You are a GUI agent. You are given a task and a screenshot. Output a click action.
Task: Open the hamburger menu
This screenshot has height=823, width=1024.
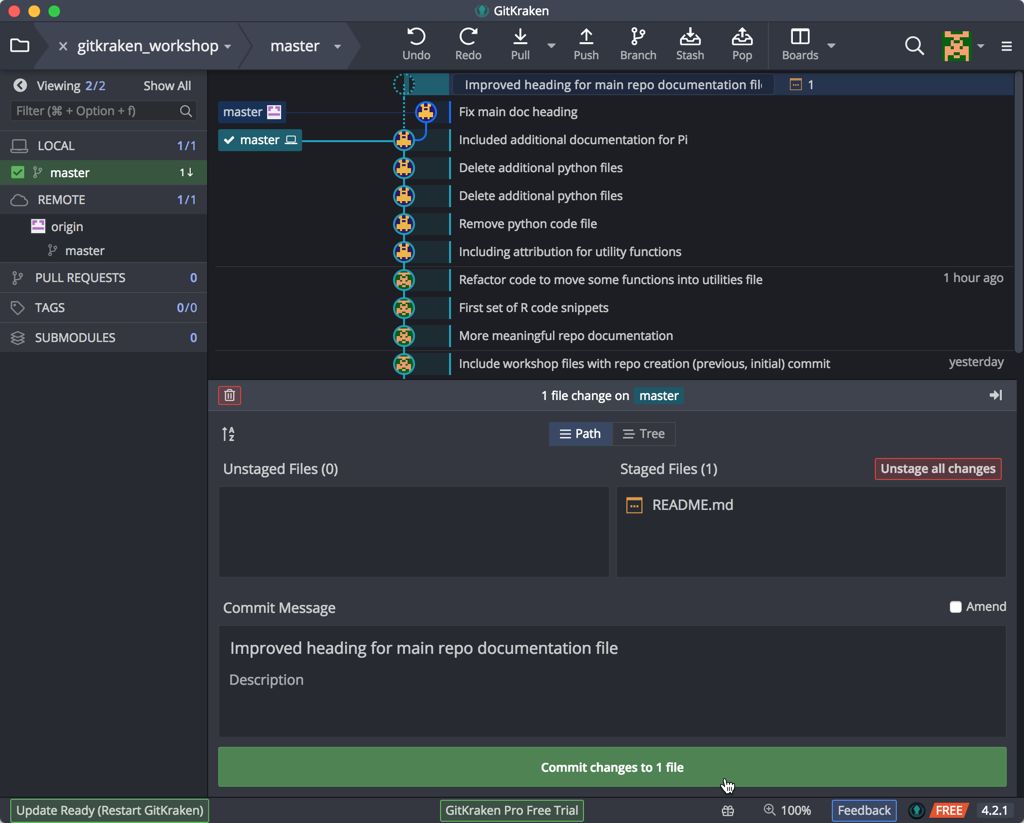[x=1006, y=46]
